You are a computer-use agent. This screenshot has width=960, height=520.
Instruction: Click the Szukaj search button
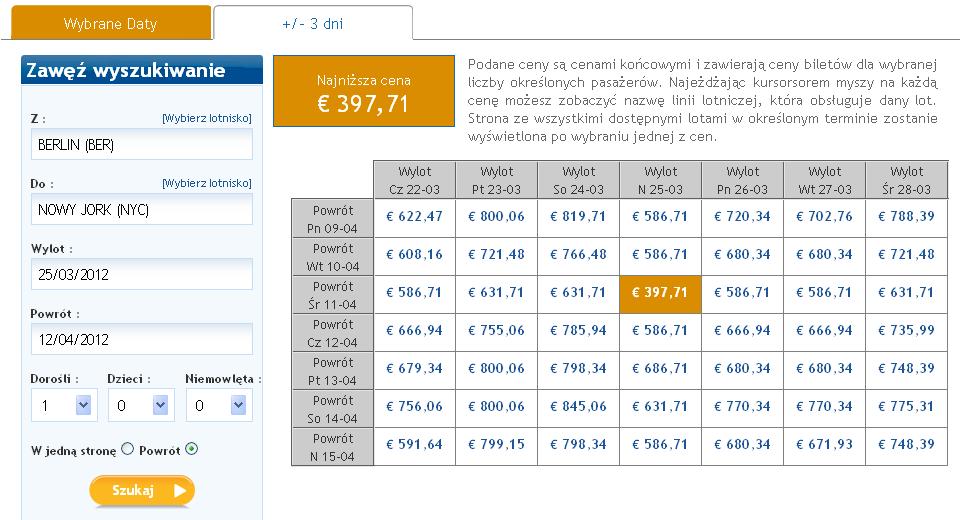coord(142,491)
